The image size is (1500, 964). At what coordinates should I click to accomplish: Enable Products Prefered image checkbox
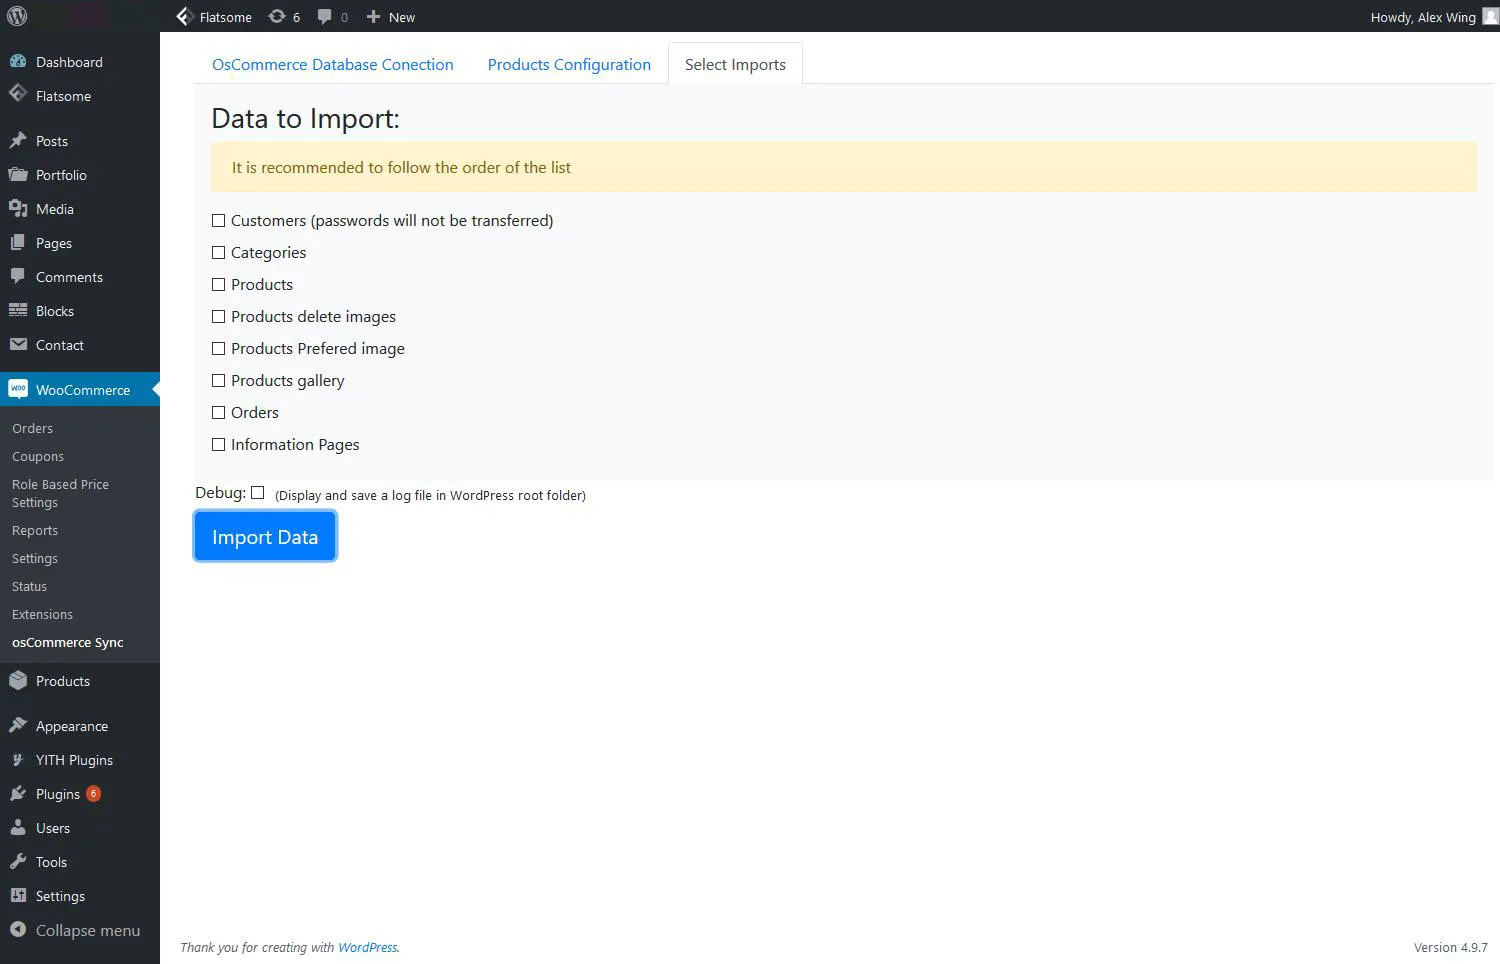[x=218, y=348]
